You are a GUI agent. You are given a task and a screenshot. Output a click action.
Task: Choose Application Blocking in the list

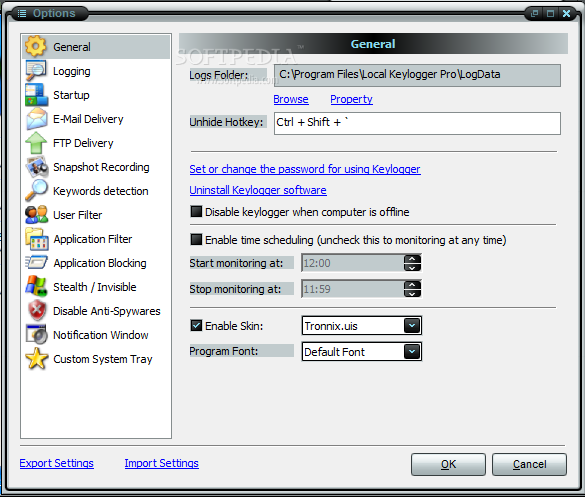96,263
